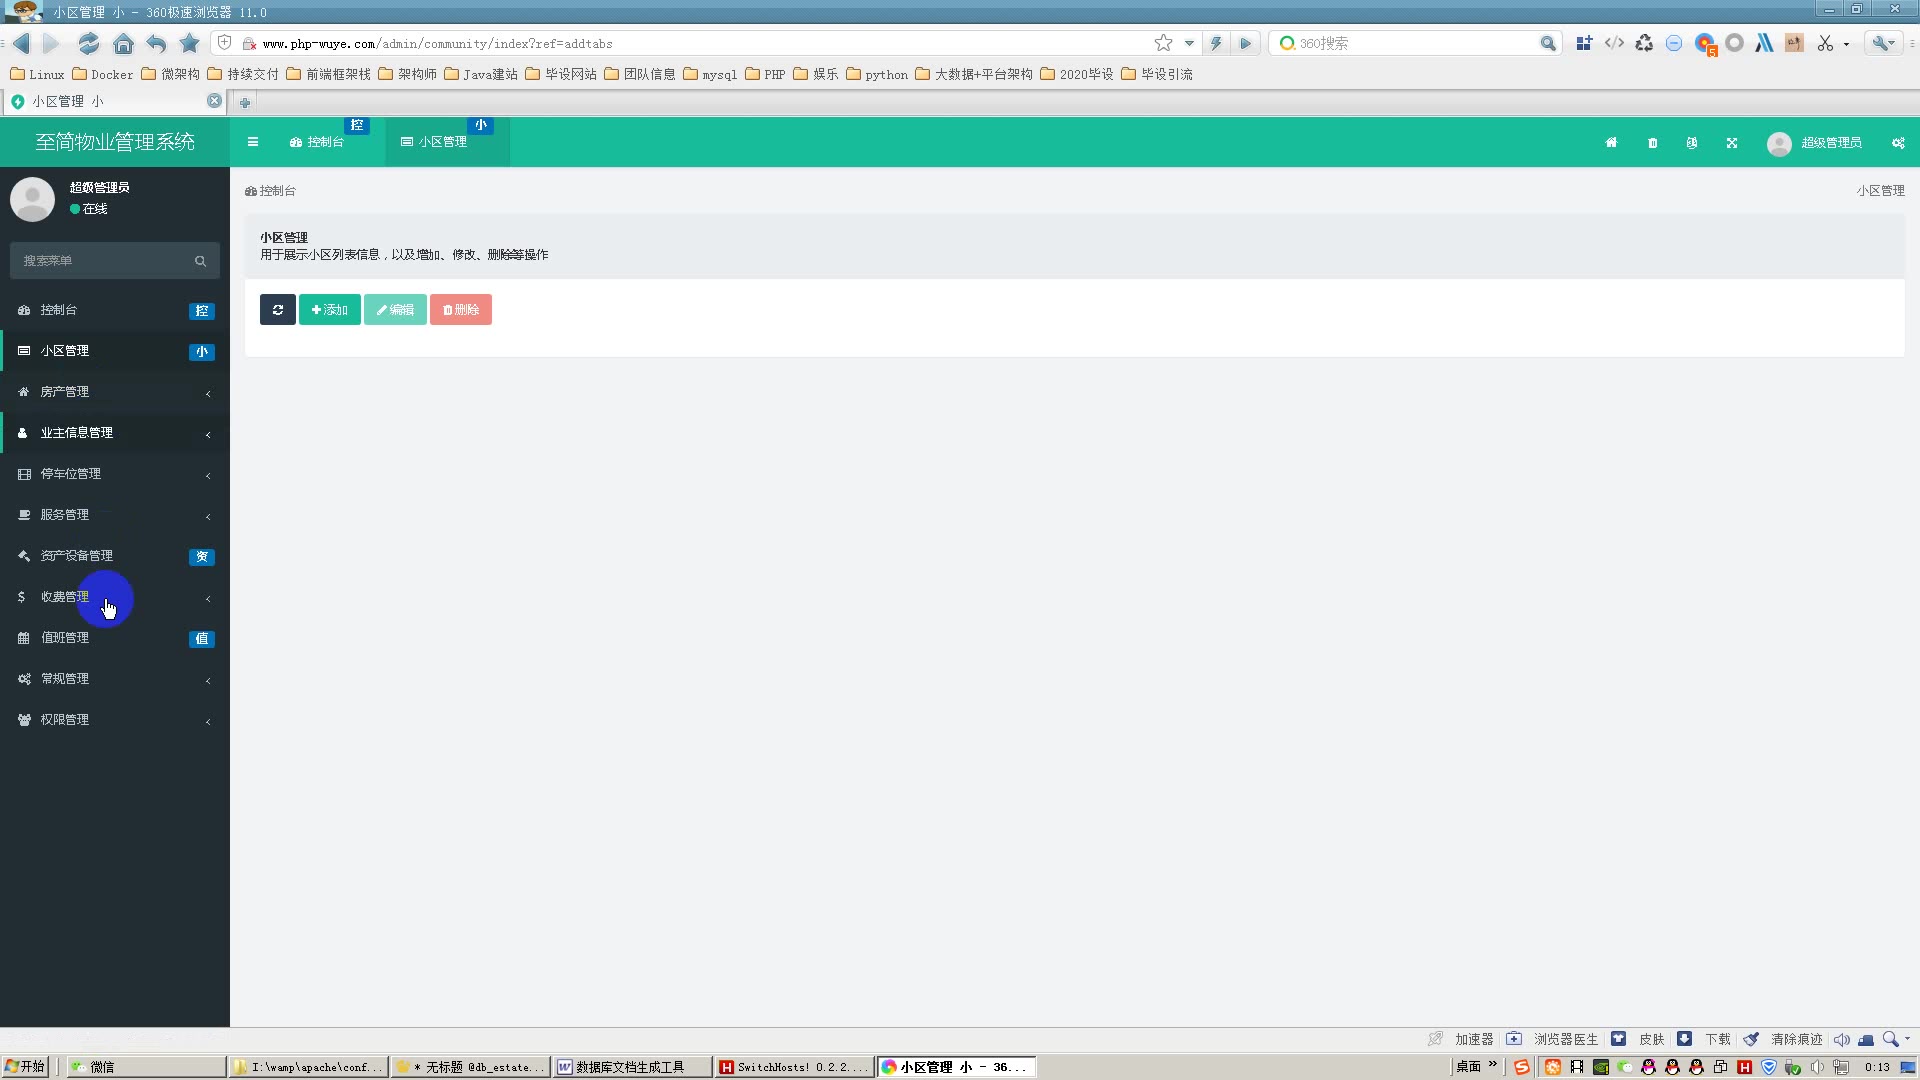Click the refresh/reload icon button
The height and width of the screenshot is (1080, 1920).
pyautogui.click(x=277, y=309)
